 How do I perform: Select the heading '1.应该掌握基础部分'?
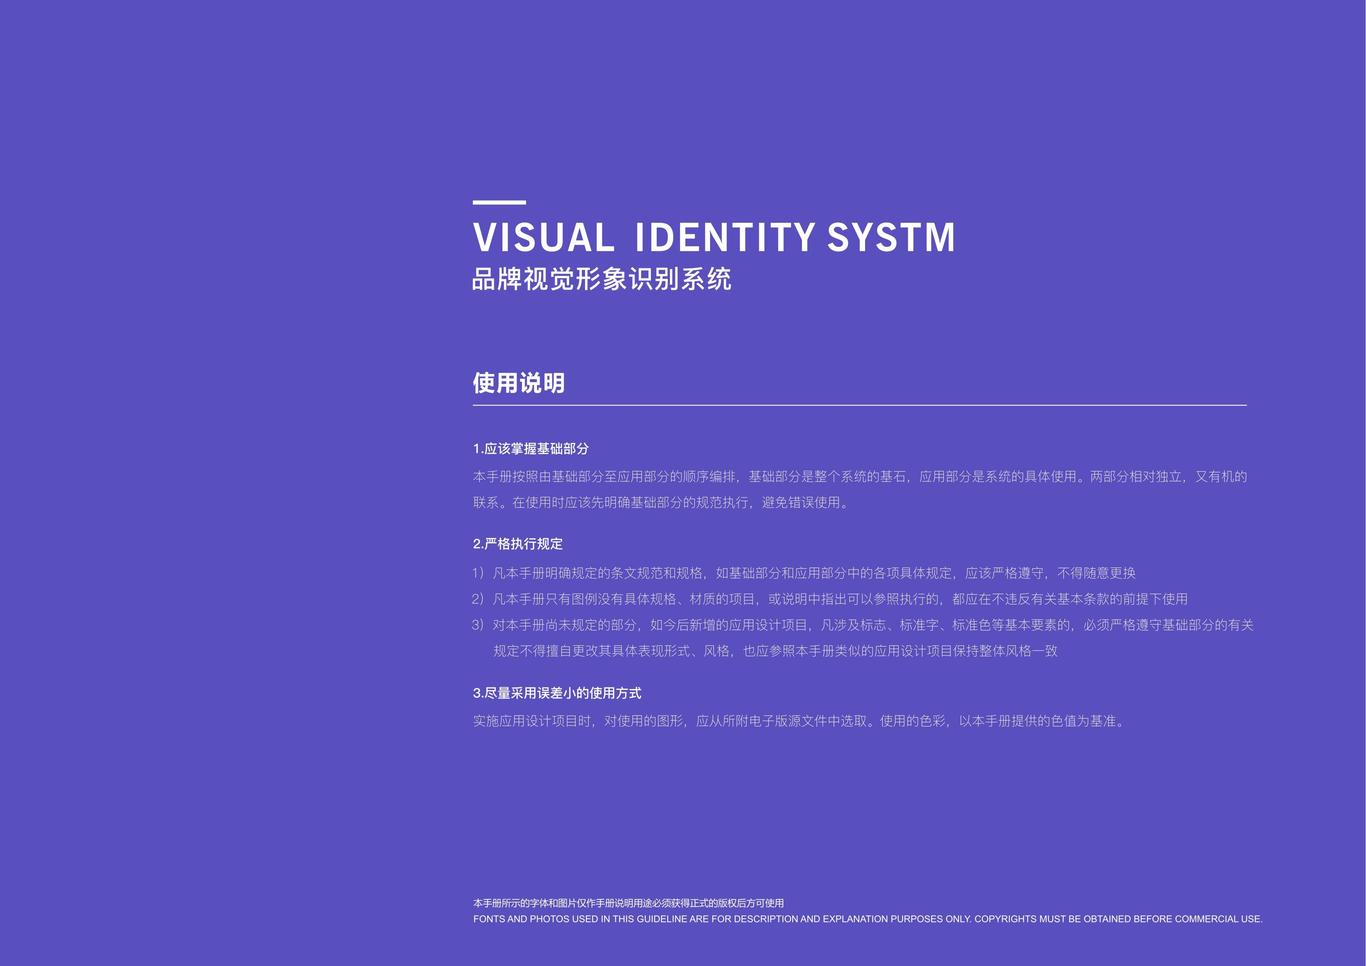pos(531,449)
